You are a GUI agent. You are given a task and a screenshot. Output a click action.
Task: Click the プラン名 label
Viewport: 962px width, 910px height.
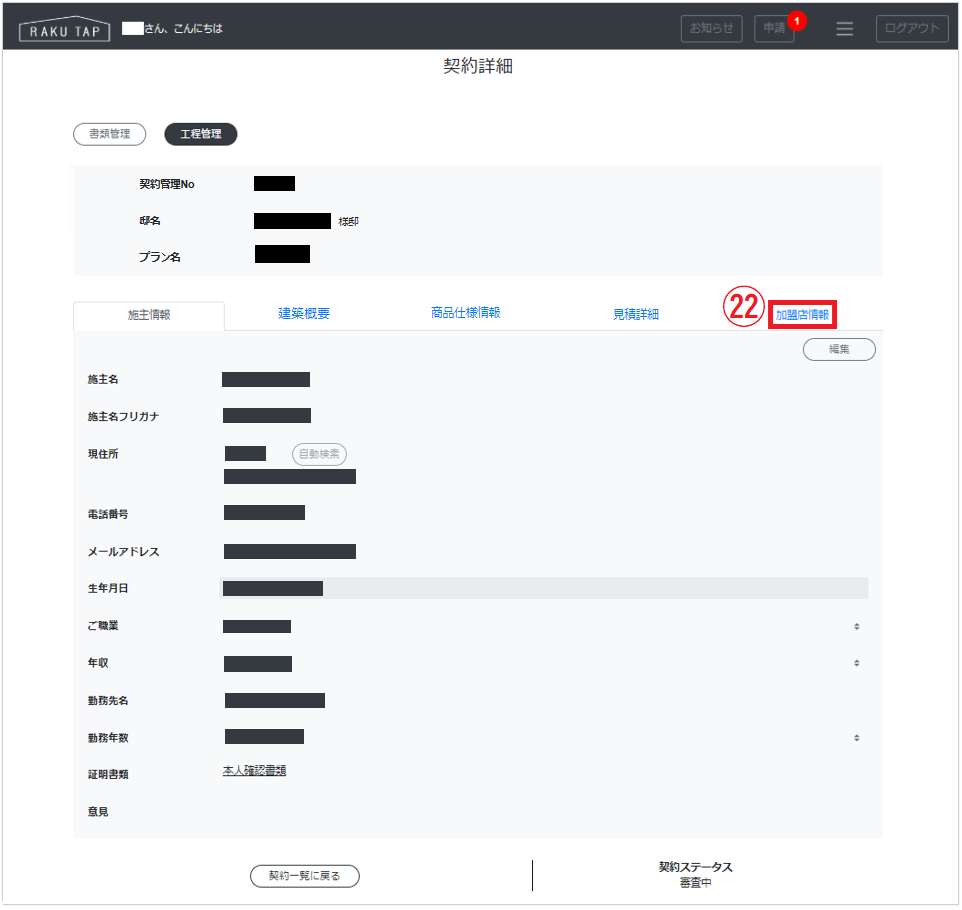160,257
